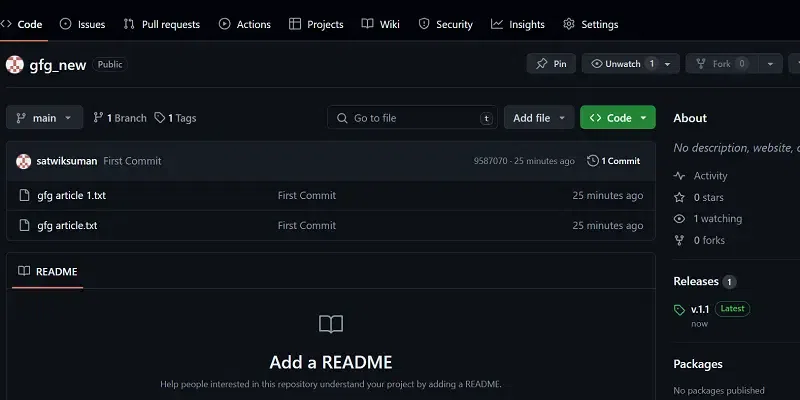Open First Commit link in gfg article.txt row
800x400 pixels.
tap(307, 226)
